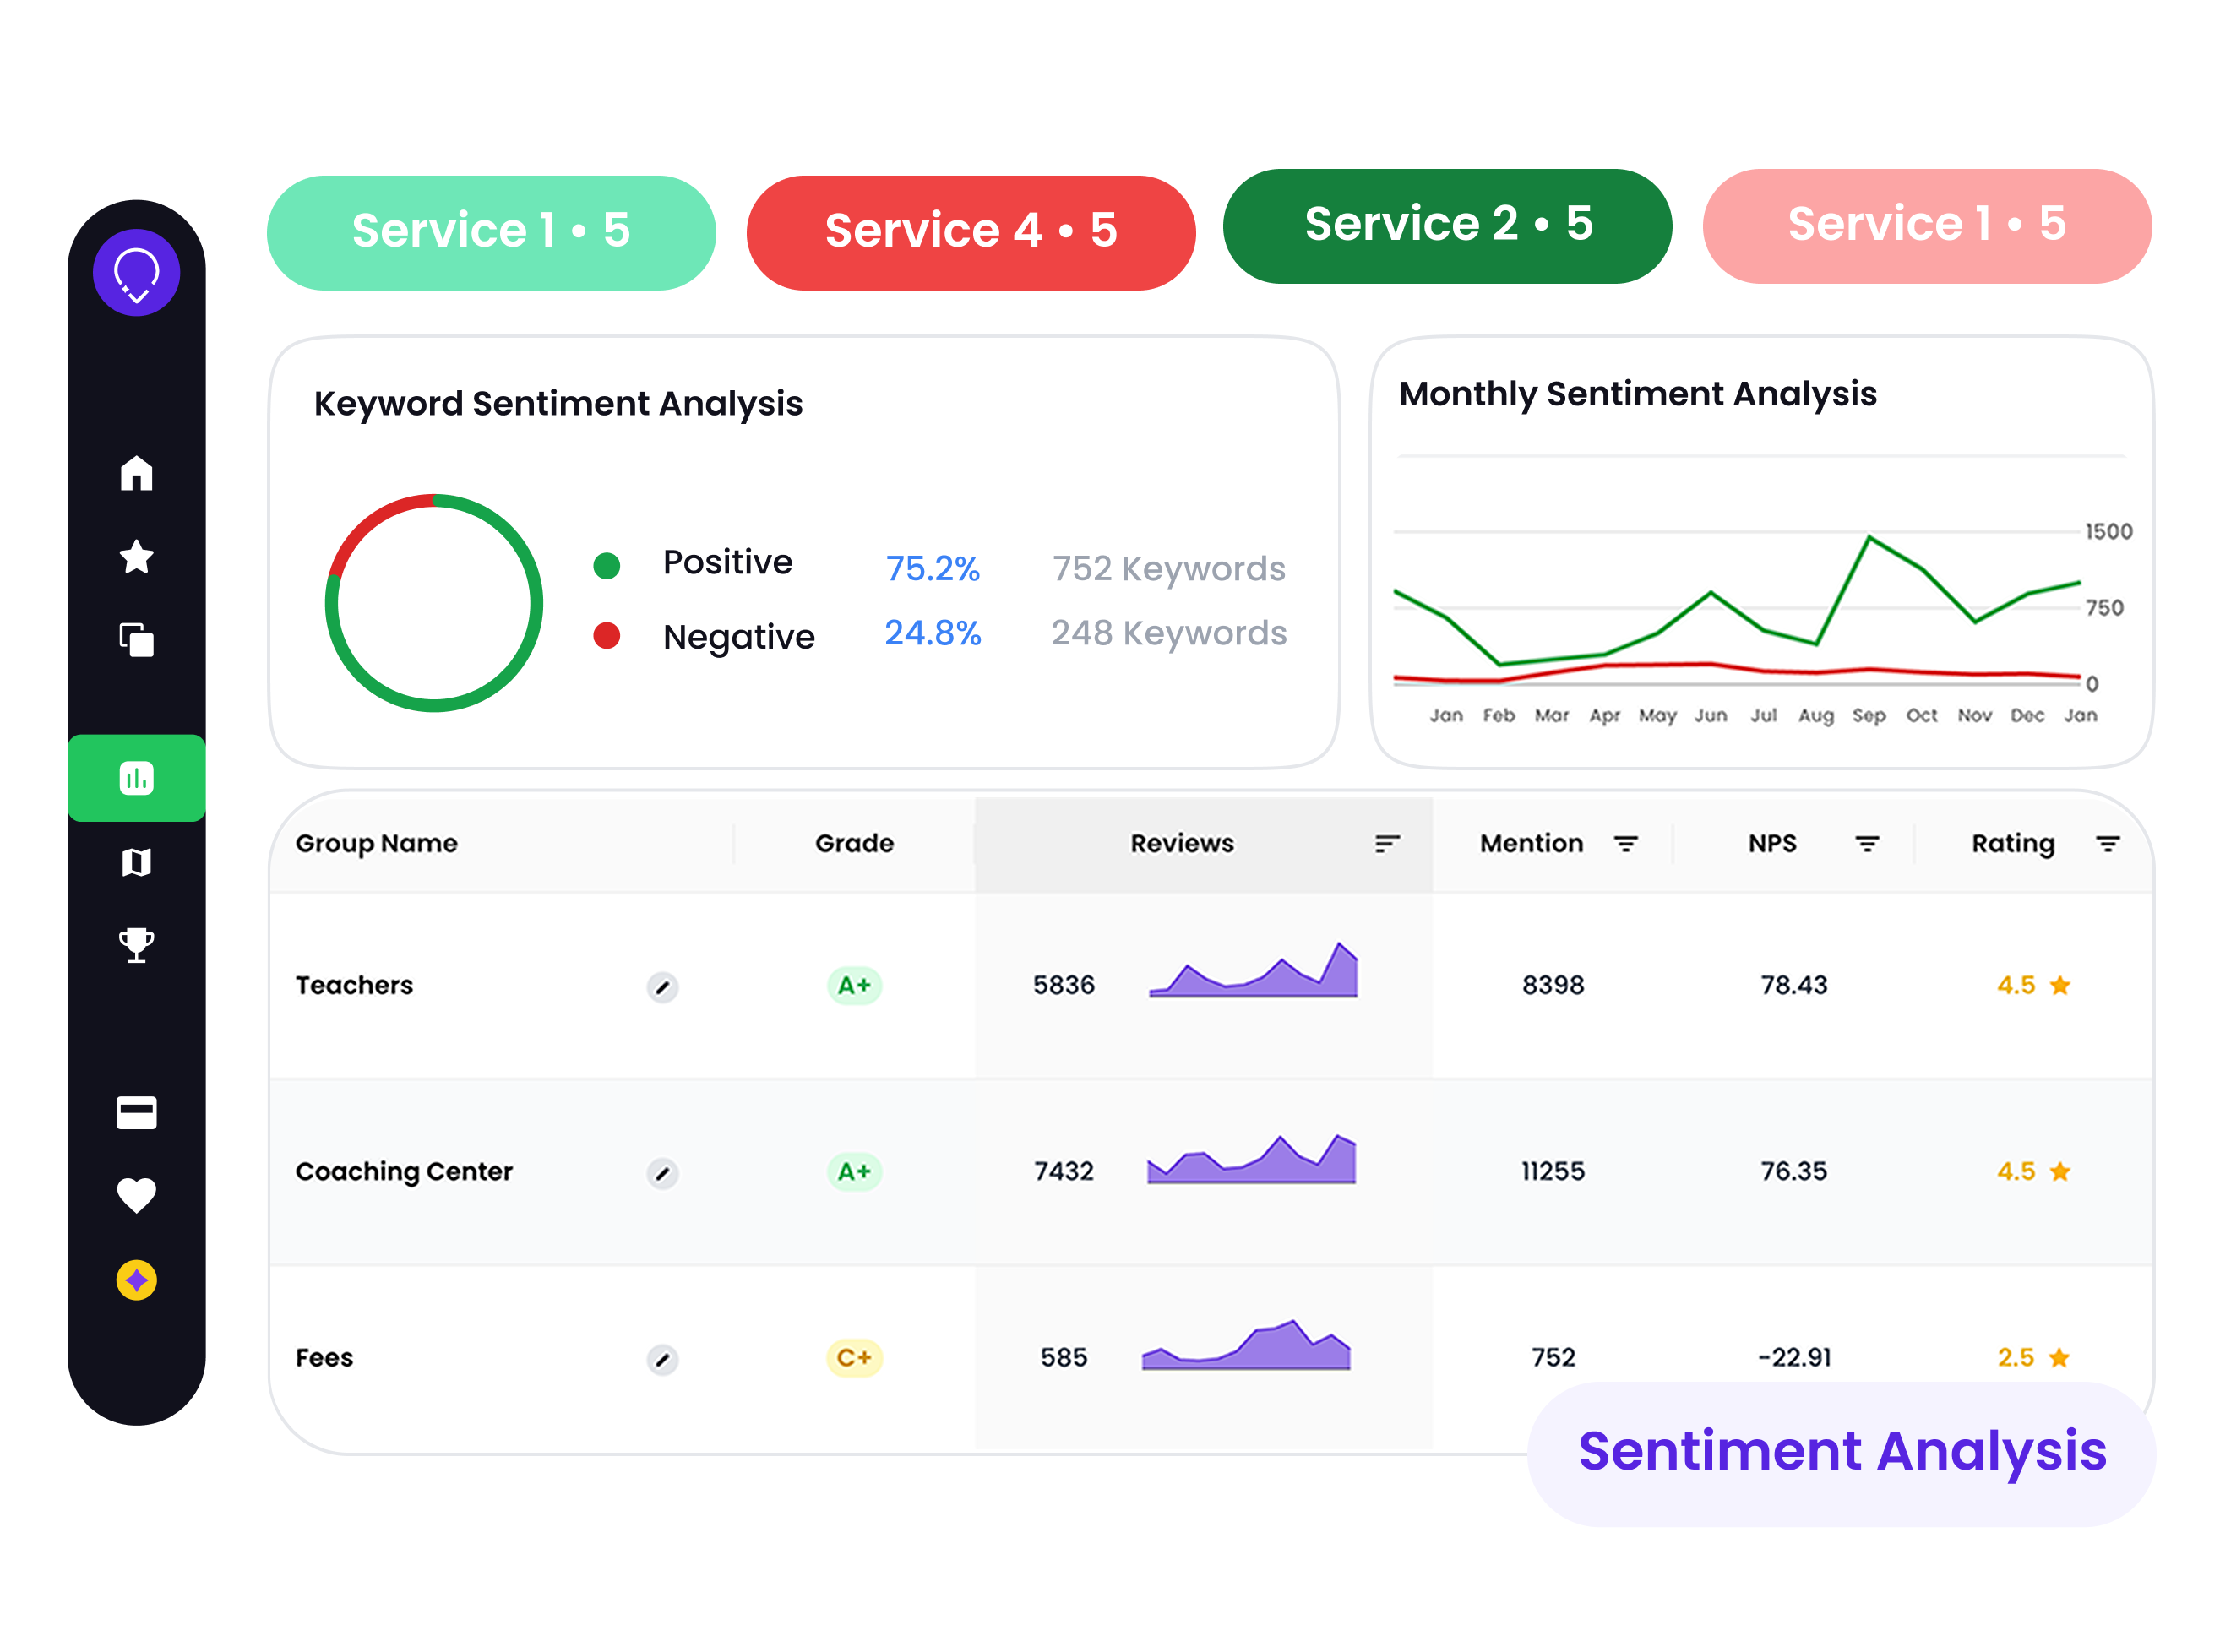Click the red Negative legend dot
The height and width of the screenshot is (1652, 2220).
coord(606,635)
